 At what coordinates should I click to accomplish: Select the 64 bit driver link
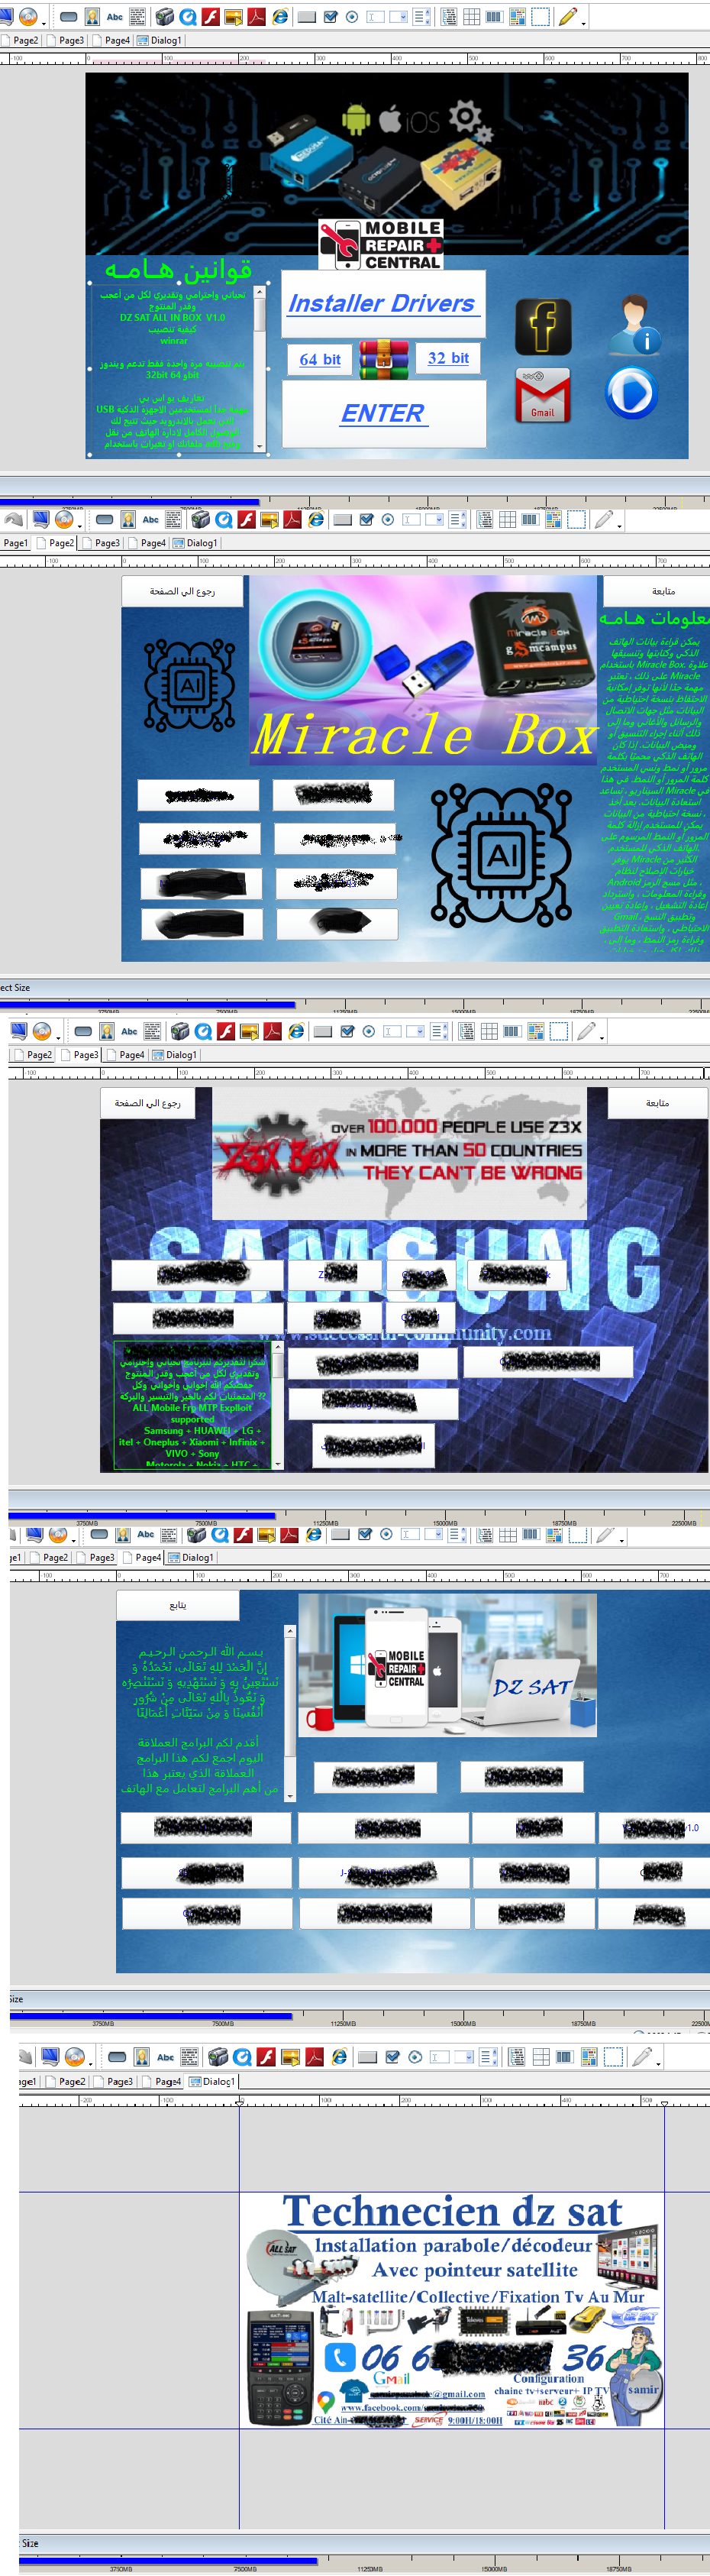pos(320,360)
